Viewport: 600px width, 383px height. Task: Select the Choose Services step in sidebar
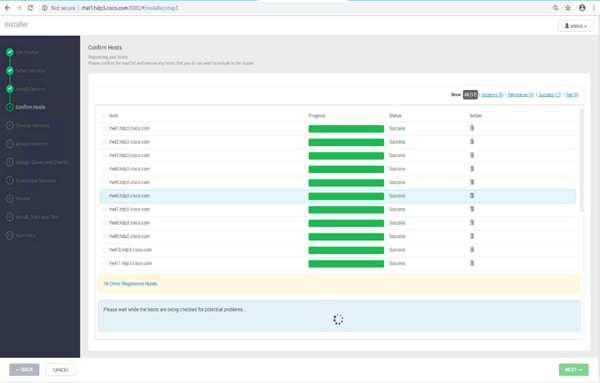point(33,125)
